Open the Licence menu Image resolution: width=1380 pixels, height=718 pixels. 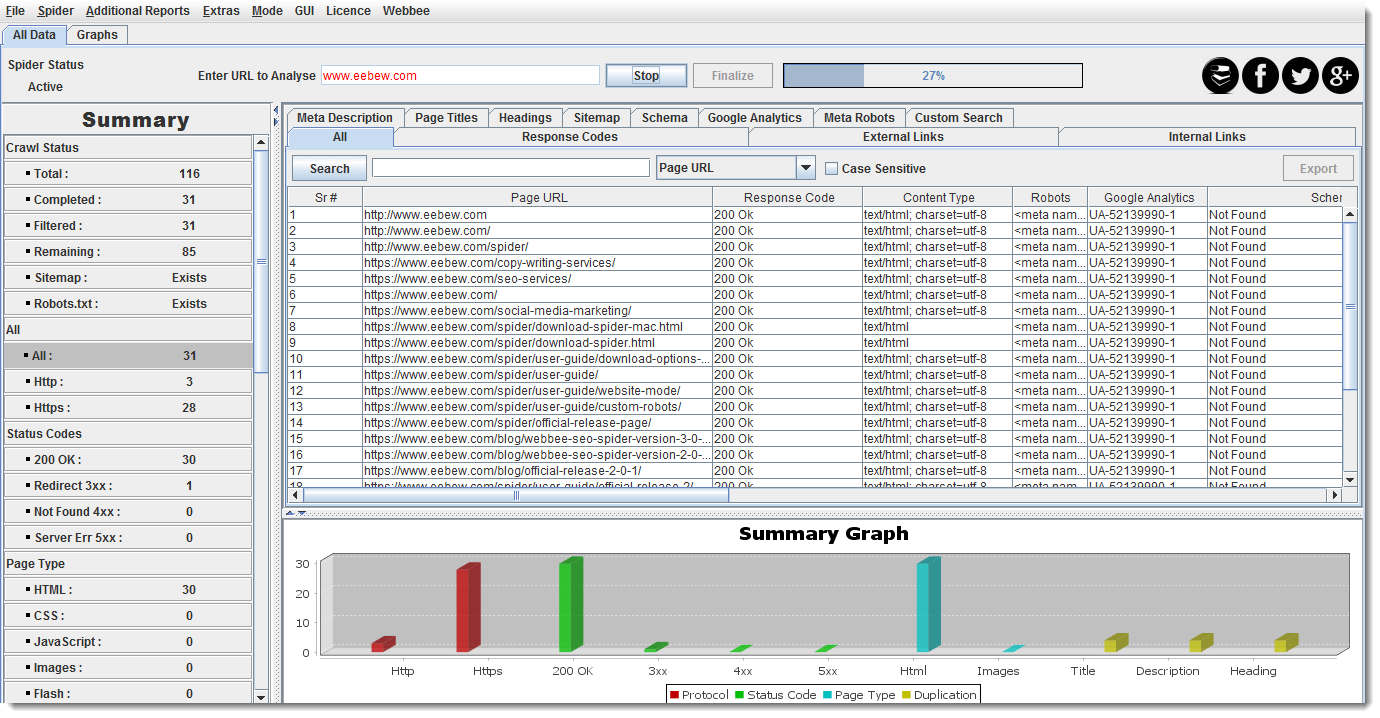(348, 11)
